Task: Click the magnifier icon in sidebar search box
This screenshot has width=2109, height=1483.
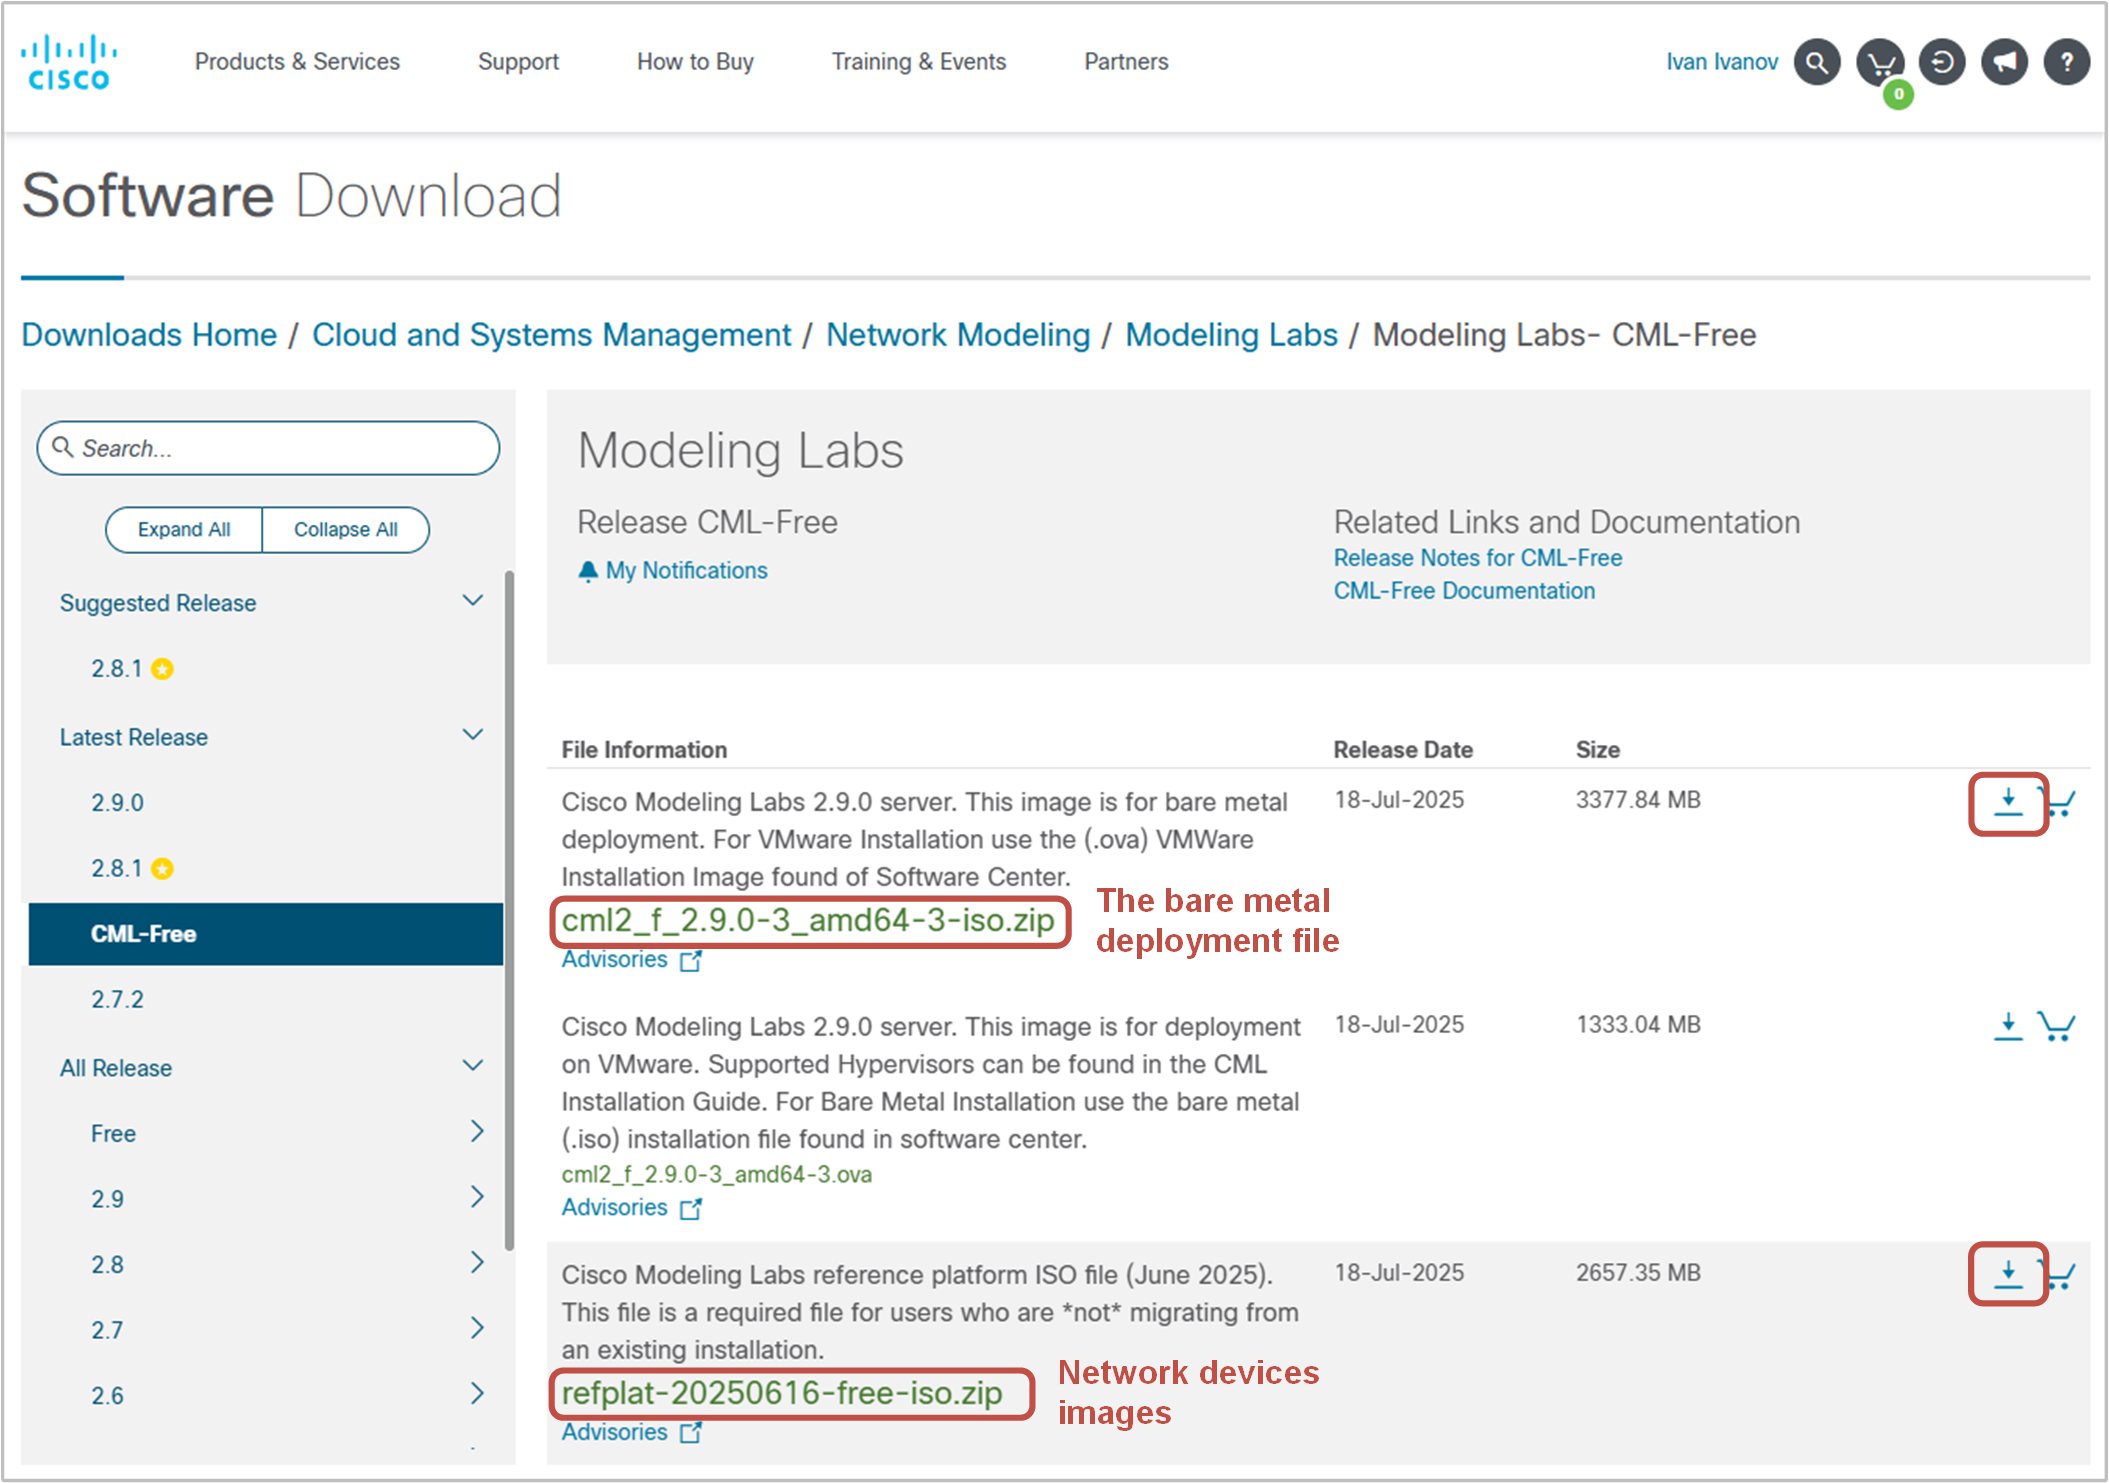Action: tap(63, 447)
